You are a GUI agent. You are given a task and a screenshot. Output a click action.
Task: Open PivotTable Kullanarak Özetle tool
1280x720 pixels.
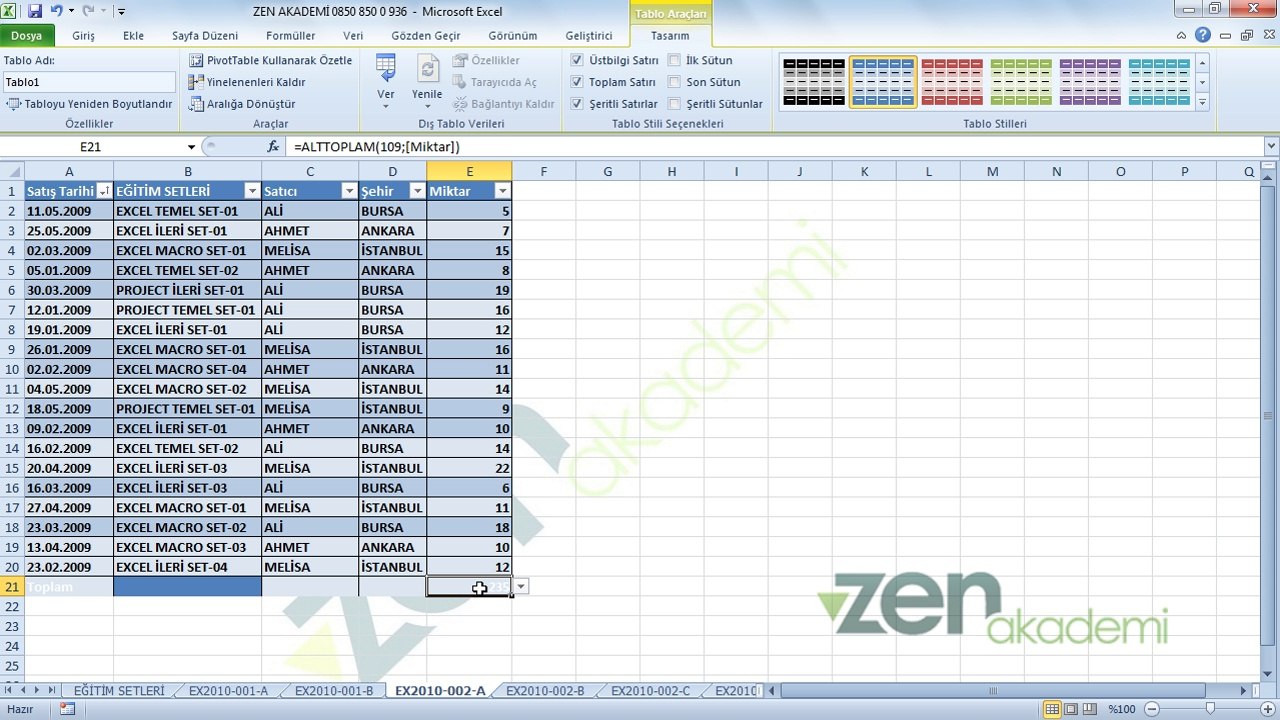(x=270, y=60)
